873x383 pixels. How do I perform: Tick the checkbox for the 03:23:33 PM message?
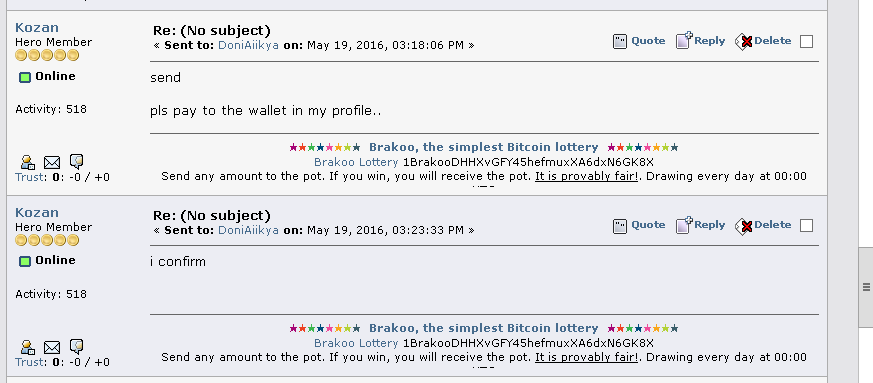click(x=806, y=225)
